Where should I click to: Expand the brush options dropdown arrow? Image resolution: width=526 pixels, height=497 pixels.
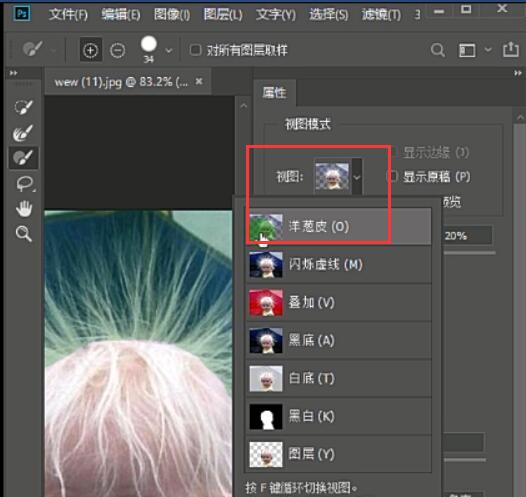click(169, 51)
